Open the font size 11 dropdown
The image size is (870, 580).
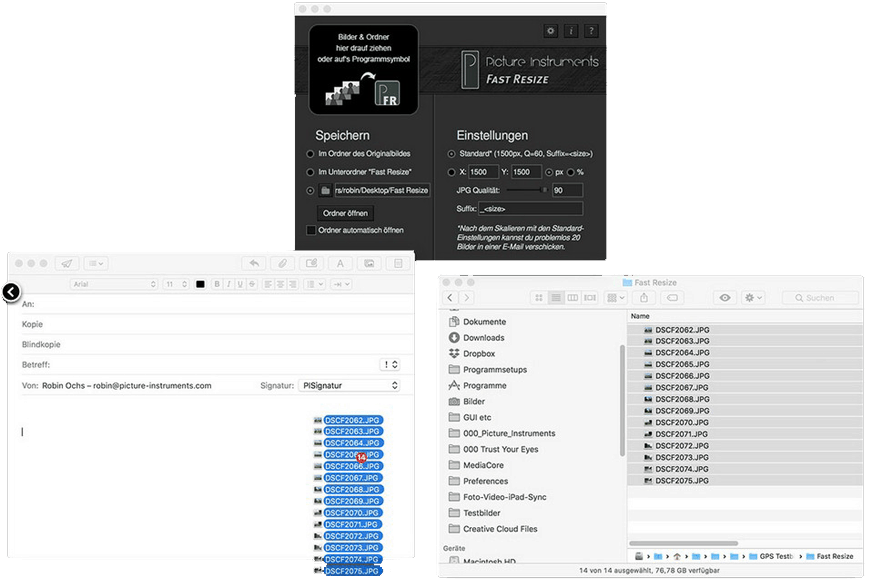pos(176,284)
